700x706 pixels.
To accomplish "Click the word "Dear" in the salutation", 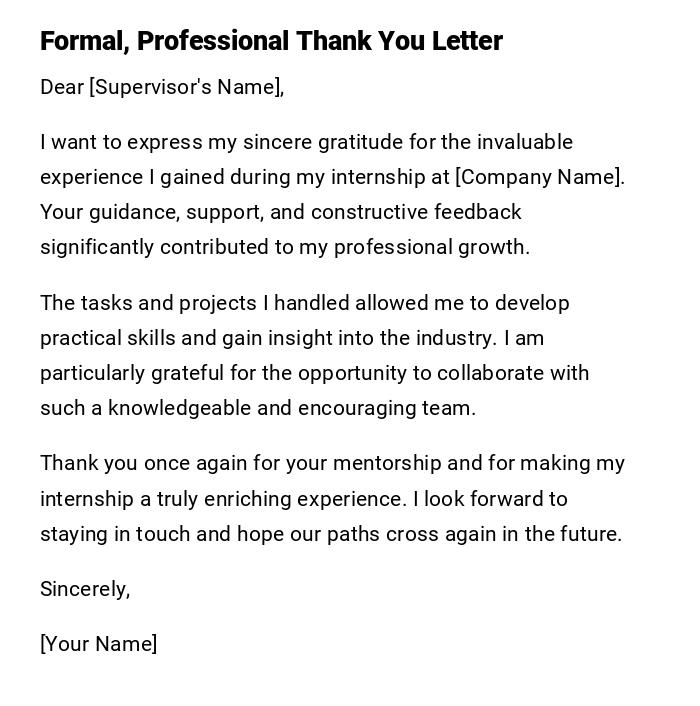I will coord(62,88).
